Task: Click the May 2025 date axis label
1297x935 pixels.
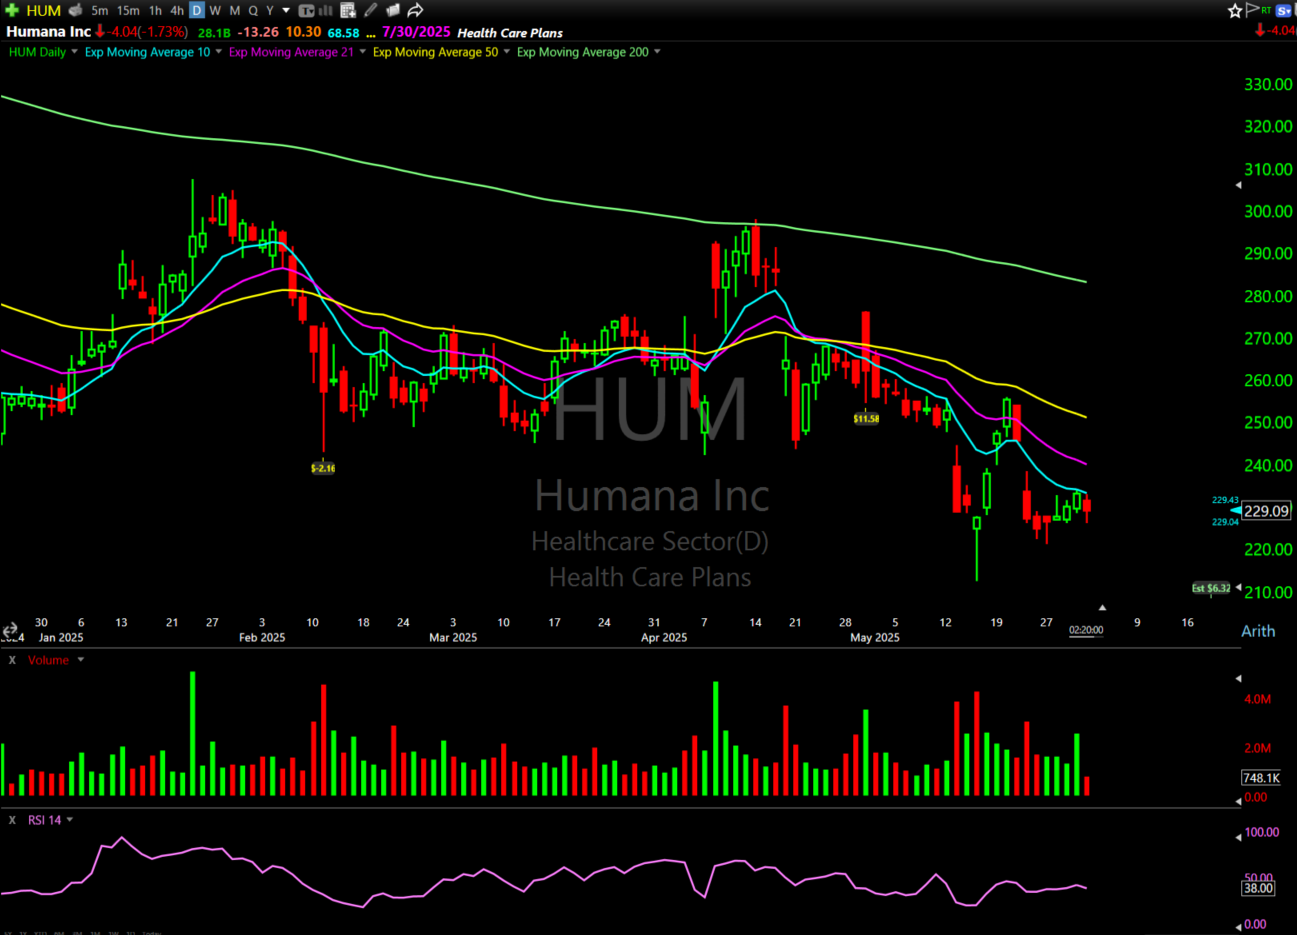Action: point(874,637)
